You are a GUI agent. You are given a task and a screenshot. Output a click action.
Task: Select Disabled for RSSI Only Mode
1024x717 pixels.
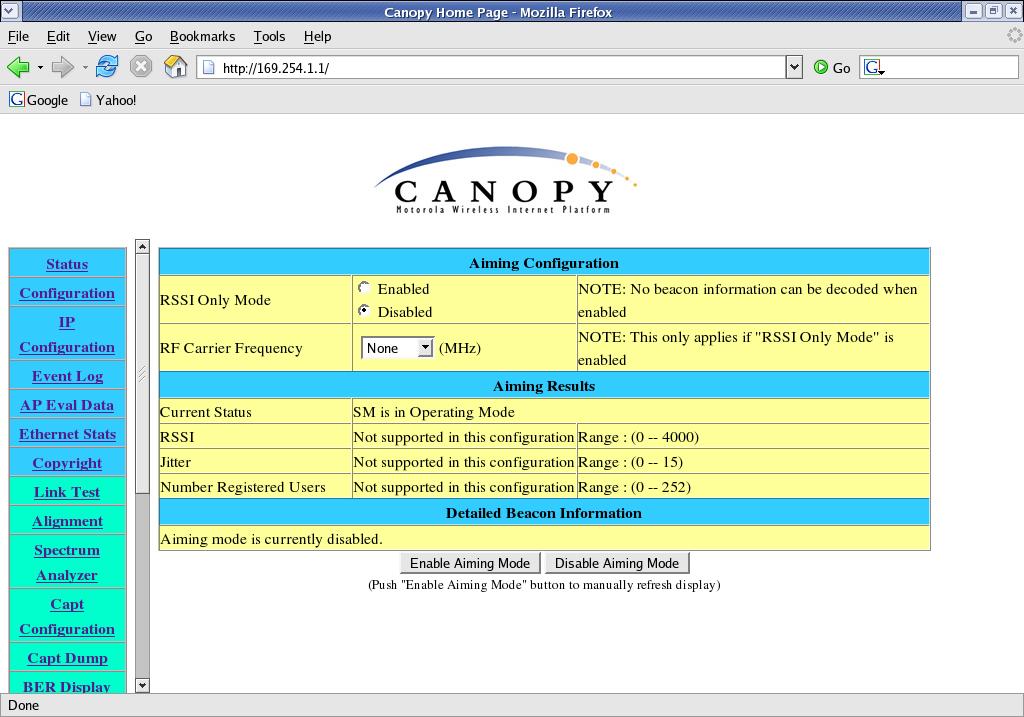365,311
